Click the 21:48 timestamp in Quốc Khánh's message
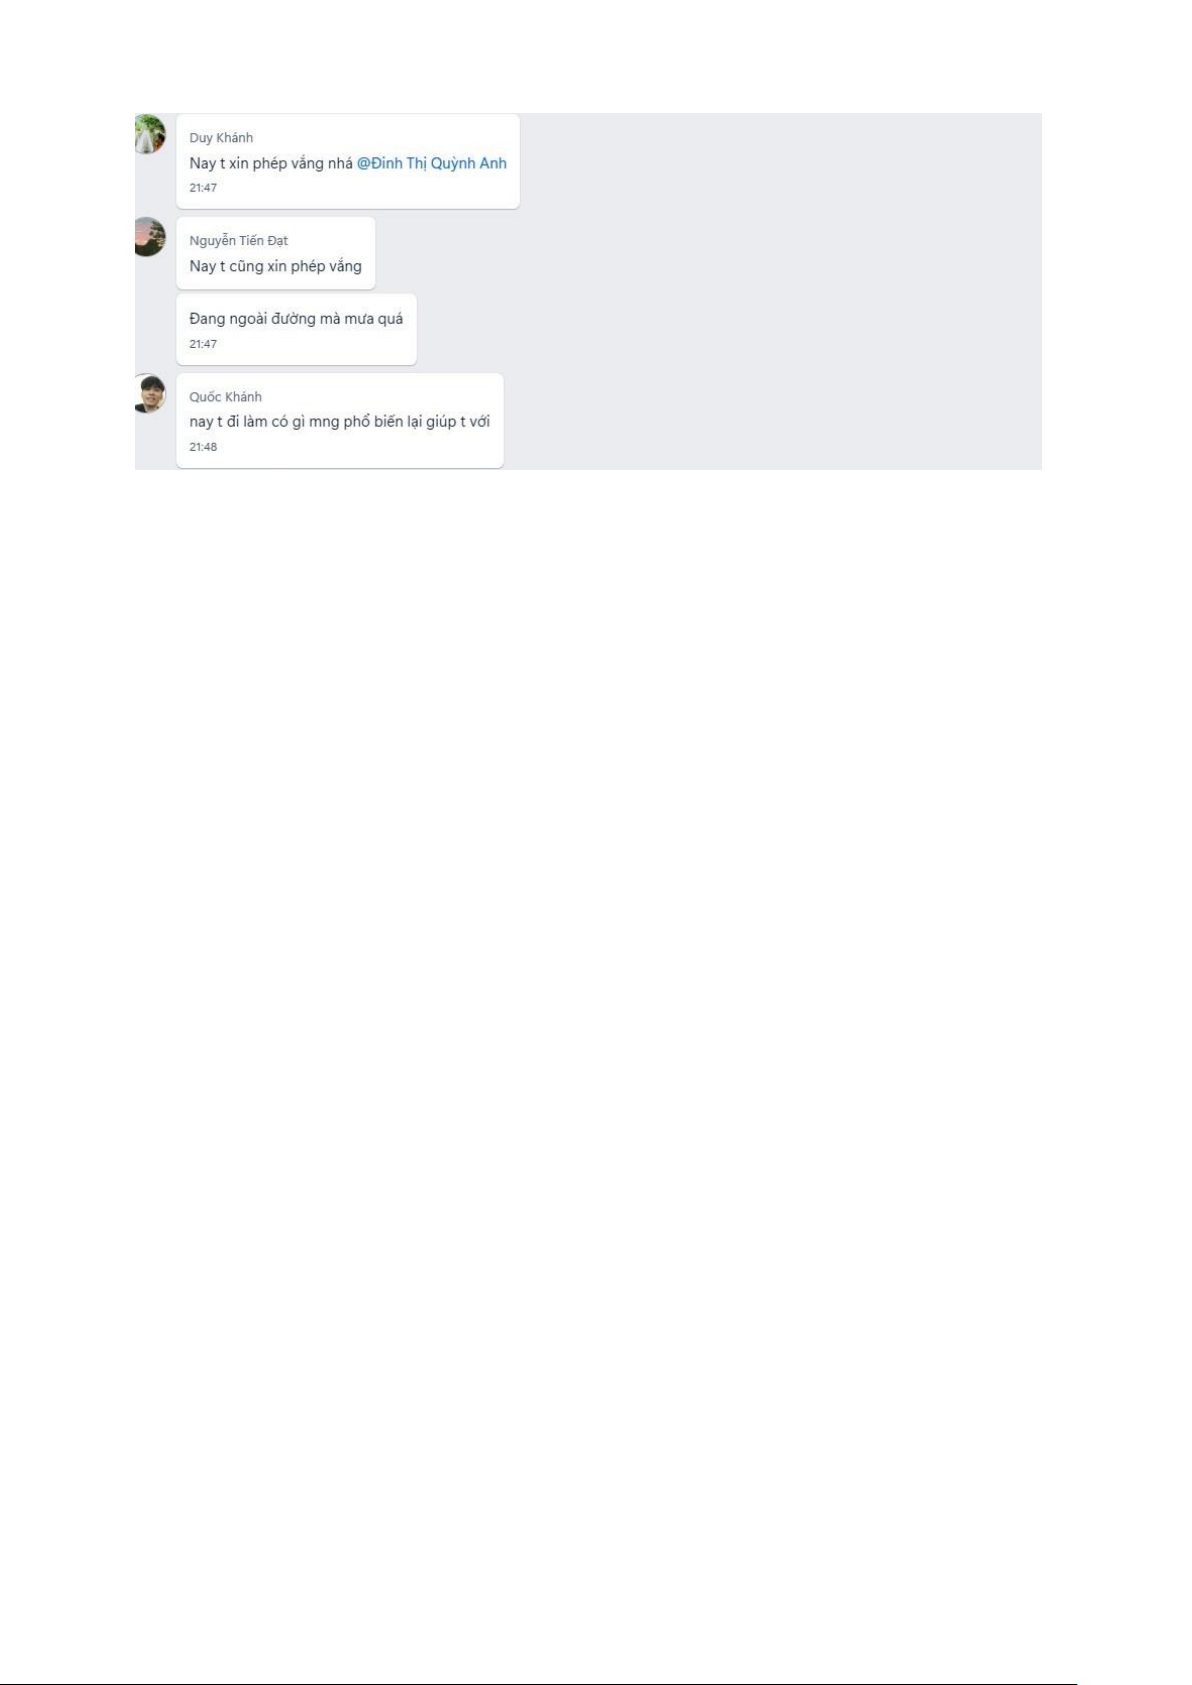This screenshot has width=1192, height=1685. click(203, 447)
